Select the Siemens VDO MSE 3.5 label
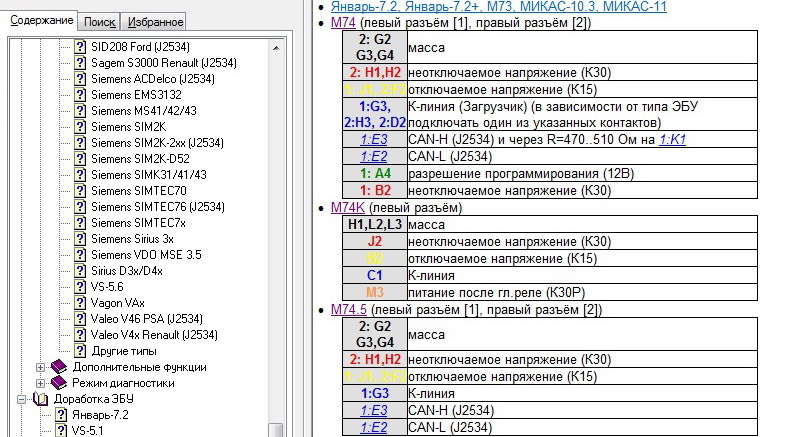The image size is (789, 437). [146, 255]
